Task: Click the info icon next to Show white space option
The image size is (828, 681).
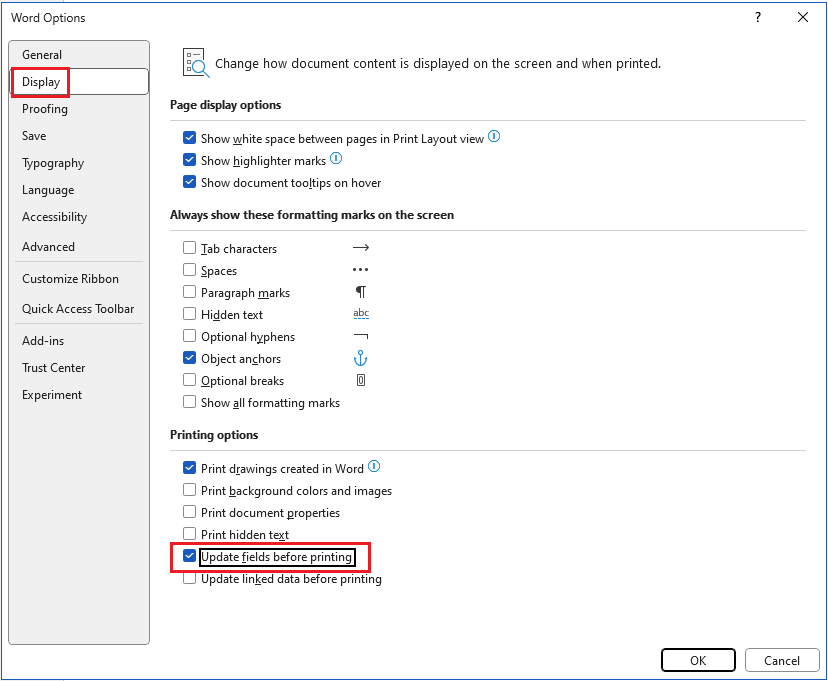Action: (494, 137)
